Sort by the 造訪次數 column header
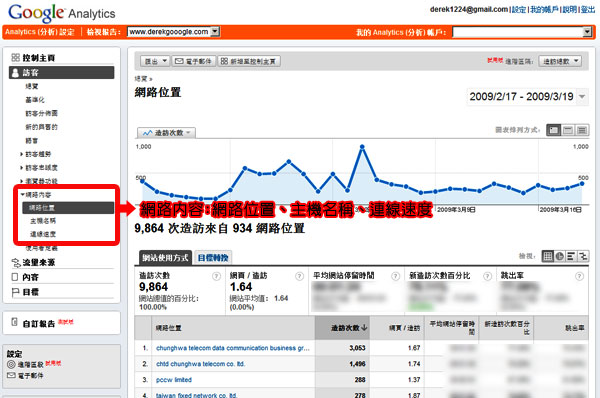This screenshot has height=398, width=600. [x=342, y=328]
